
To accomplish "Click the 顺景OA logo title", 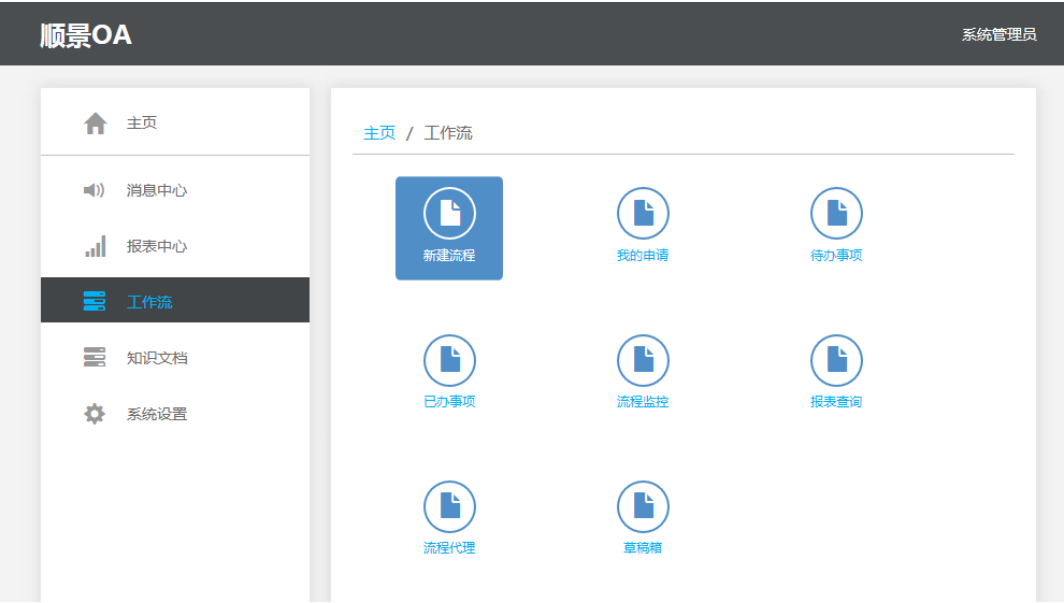I will click(86, 35).
